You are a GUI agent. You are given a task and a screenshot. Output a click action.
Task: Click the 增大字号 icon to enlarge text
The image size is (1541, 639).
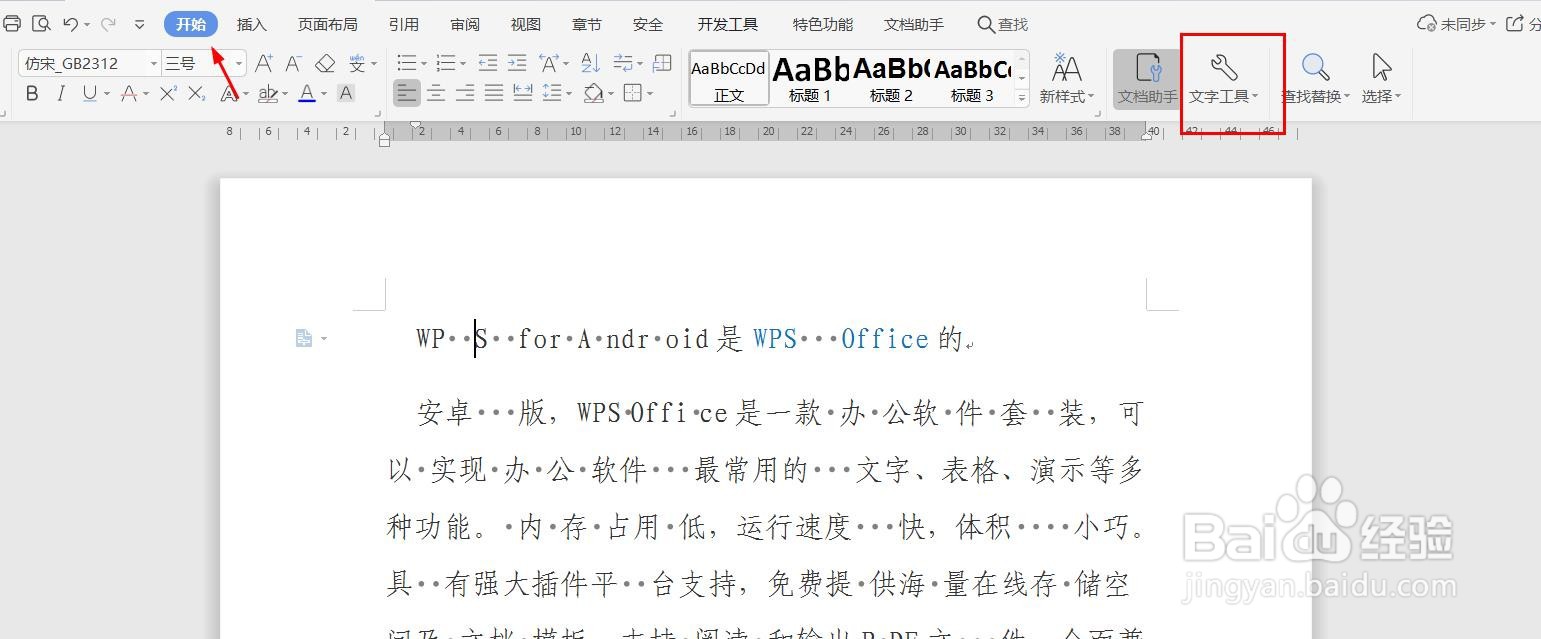coord(264,62)
